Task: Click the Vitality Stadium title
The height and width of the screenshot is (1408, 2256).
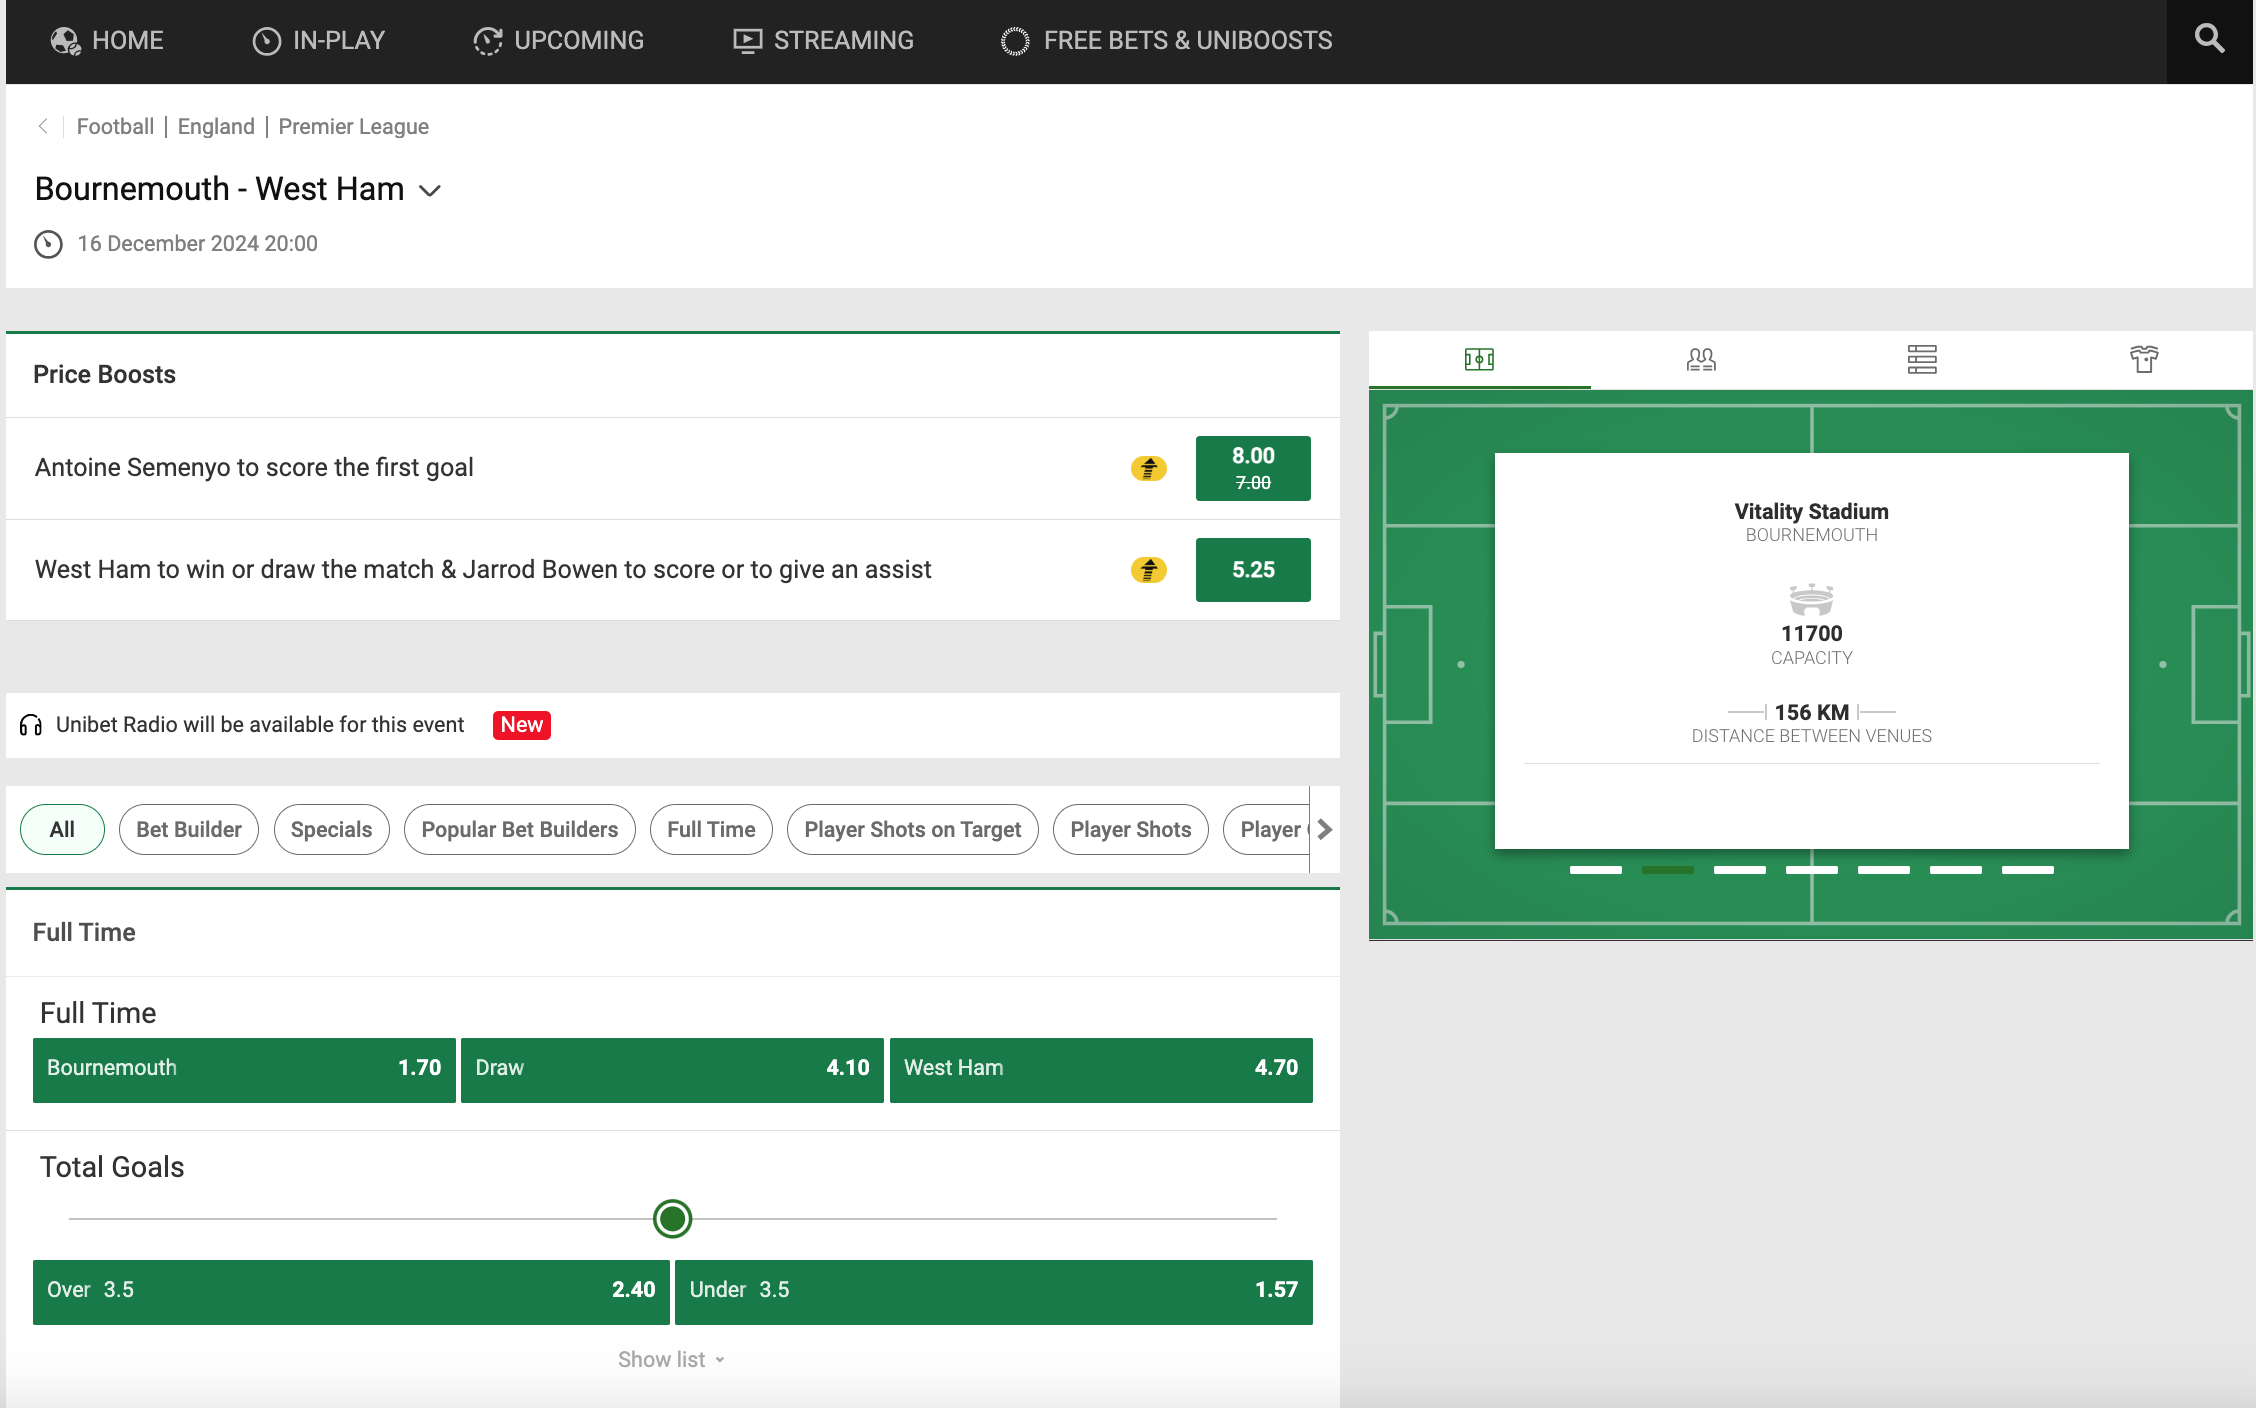Action: coord(1811,511)
